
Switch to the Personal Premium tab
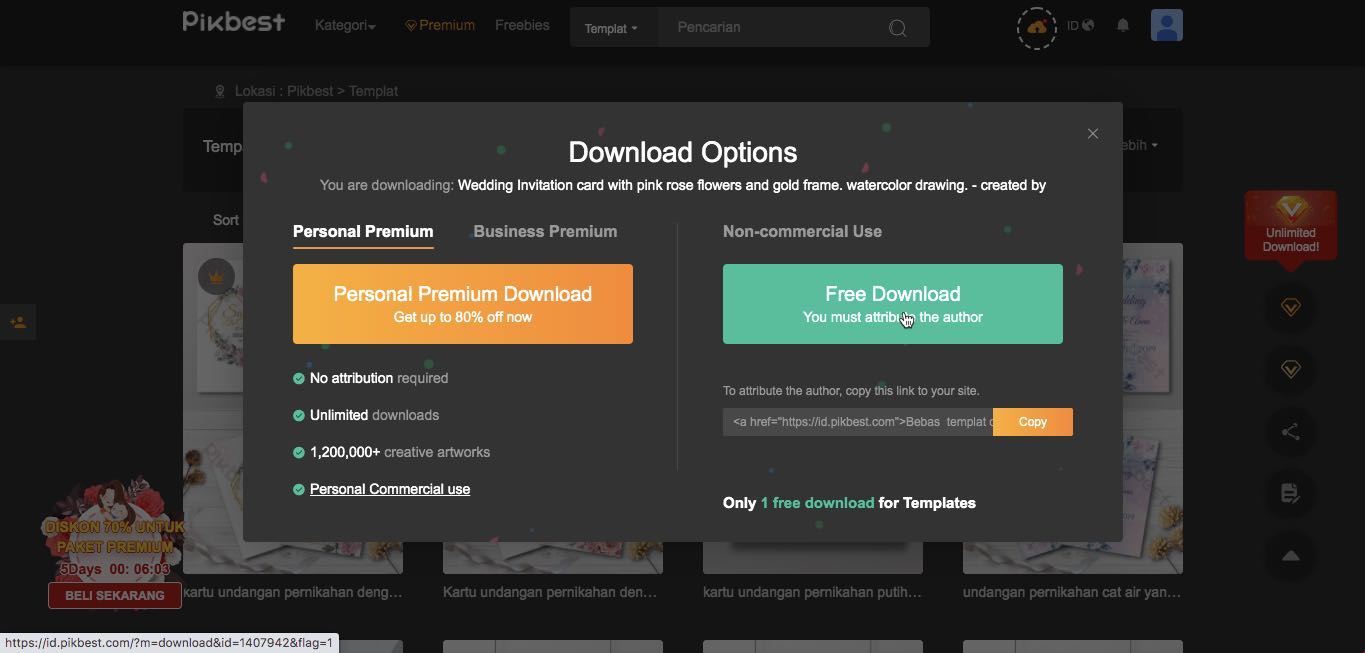point(363,231)
